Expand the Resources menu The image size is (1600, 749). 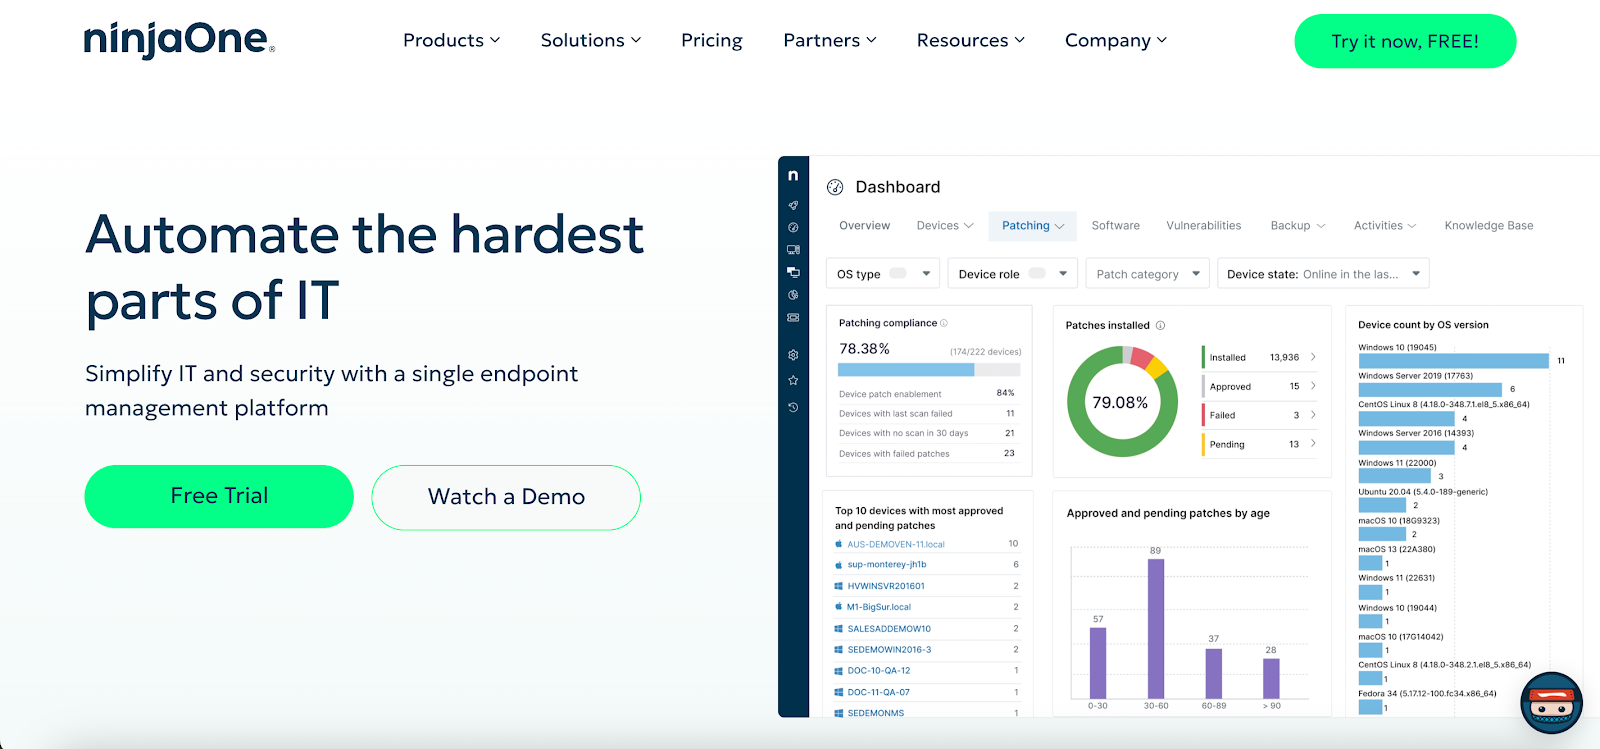click(971, 40)
